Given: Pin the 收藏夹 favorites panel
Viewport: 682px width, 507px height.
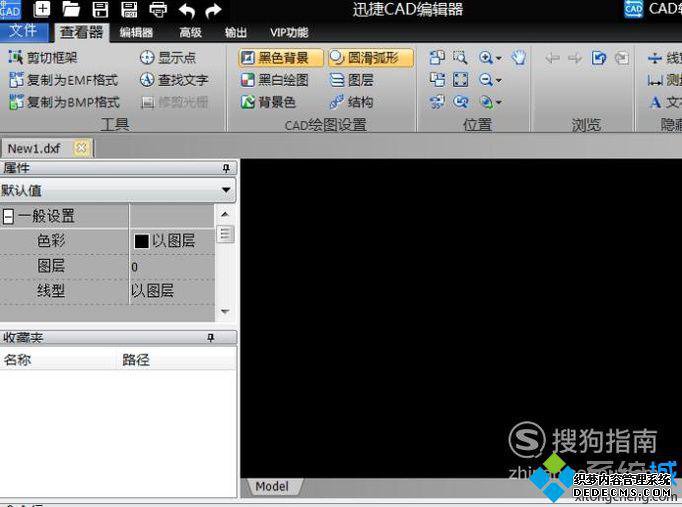Looking at the screenshot, I should pos(211,337).
